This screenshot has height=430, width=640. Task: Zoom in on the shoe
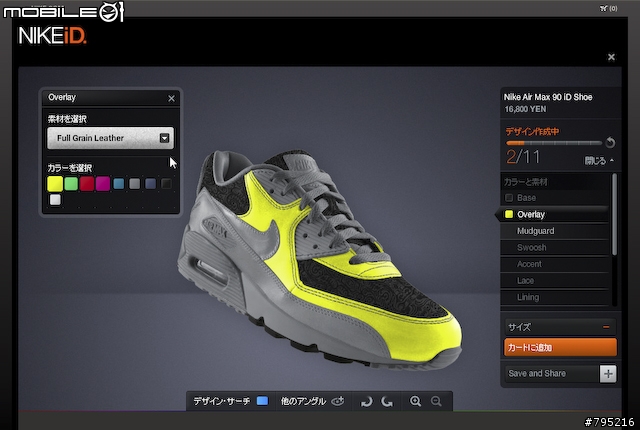click(416, 401)
